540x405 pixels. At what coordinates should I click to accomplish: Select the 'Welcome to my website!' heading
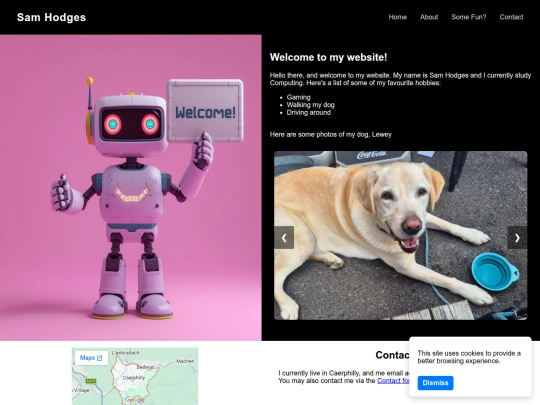(x=329, y=57)
